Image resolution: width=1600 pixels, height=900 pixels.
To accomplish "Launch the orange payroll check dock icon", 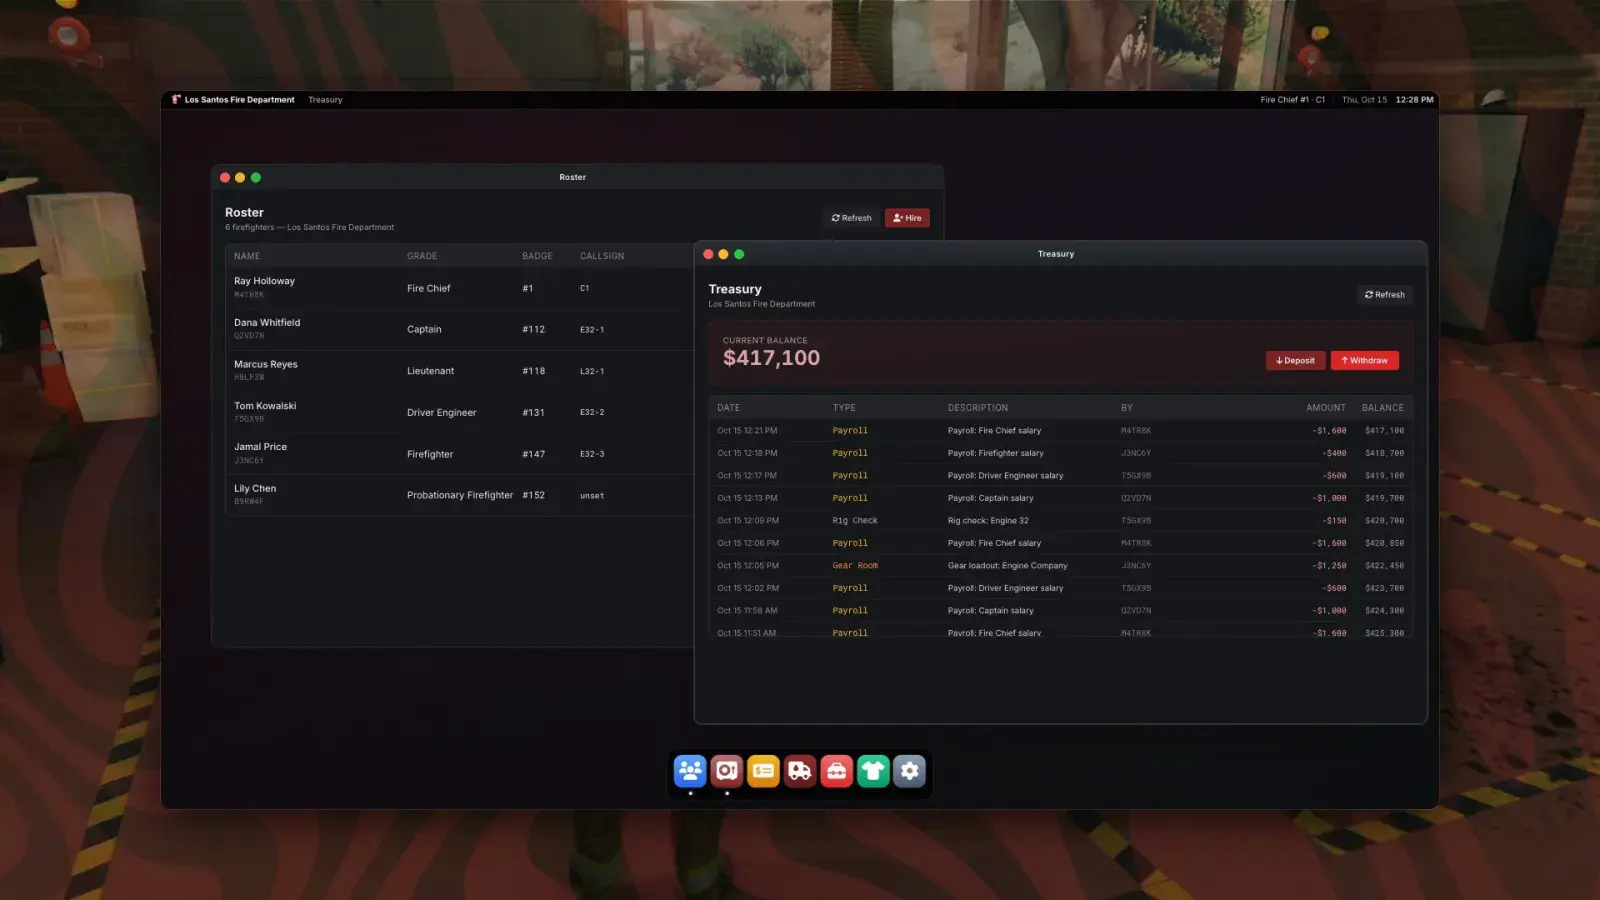I will point(763,771).
